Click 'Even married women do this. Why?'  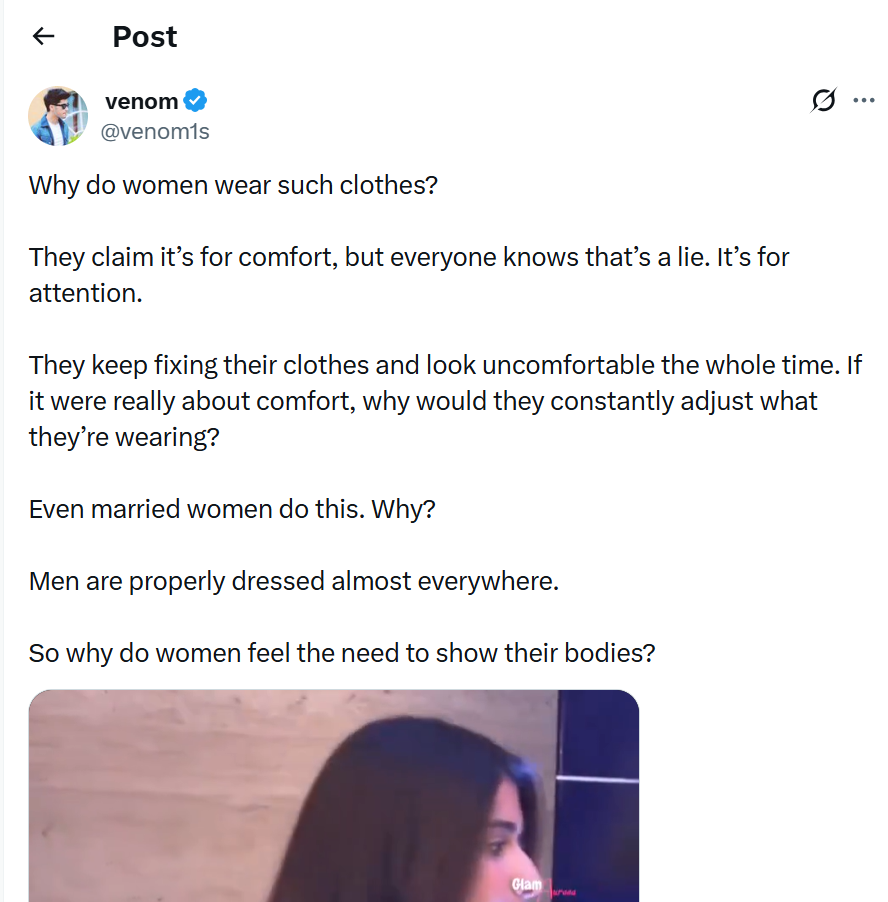(232, 509)
